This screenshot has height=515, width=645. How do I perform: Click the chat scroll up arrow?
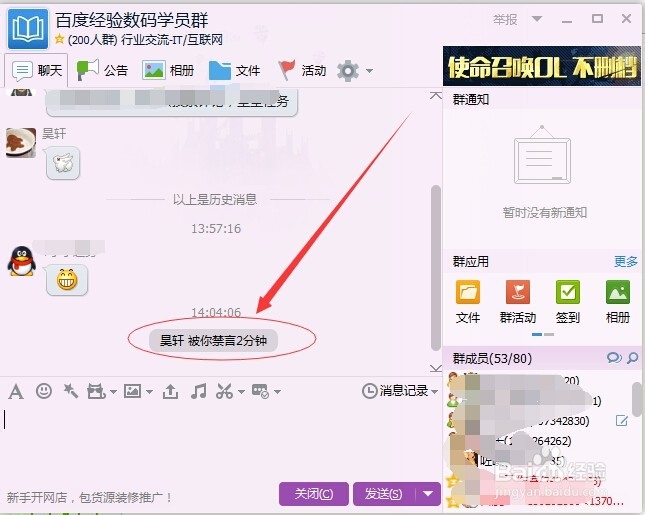436,96
